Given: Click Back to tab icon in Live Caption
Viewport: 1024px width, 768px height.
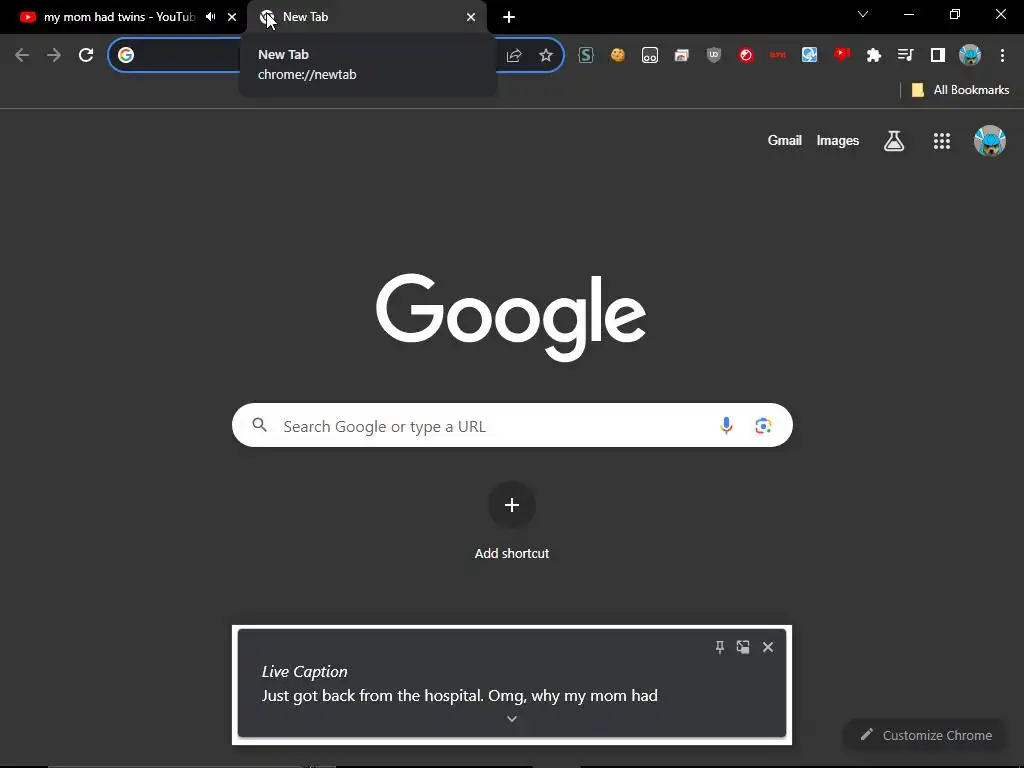Looking at the screenshot, I should coord(743,647).
